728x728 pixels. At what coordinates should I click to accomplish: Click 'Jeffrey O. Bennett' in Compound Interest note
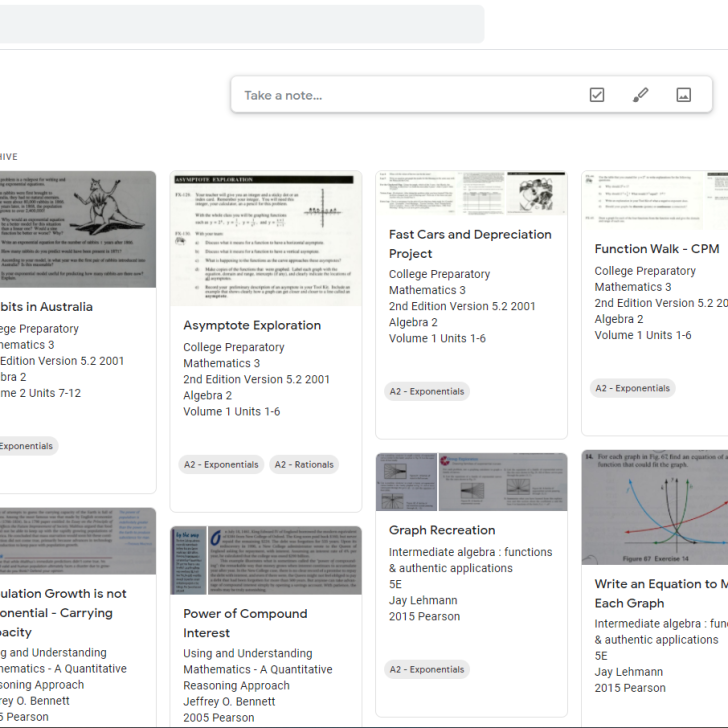click(x=229, y=702)
